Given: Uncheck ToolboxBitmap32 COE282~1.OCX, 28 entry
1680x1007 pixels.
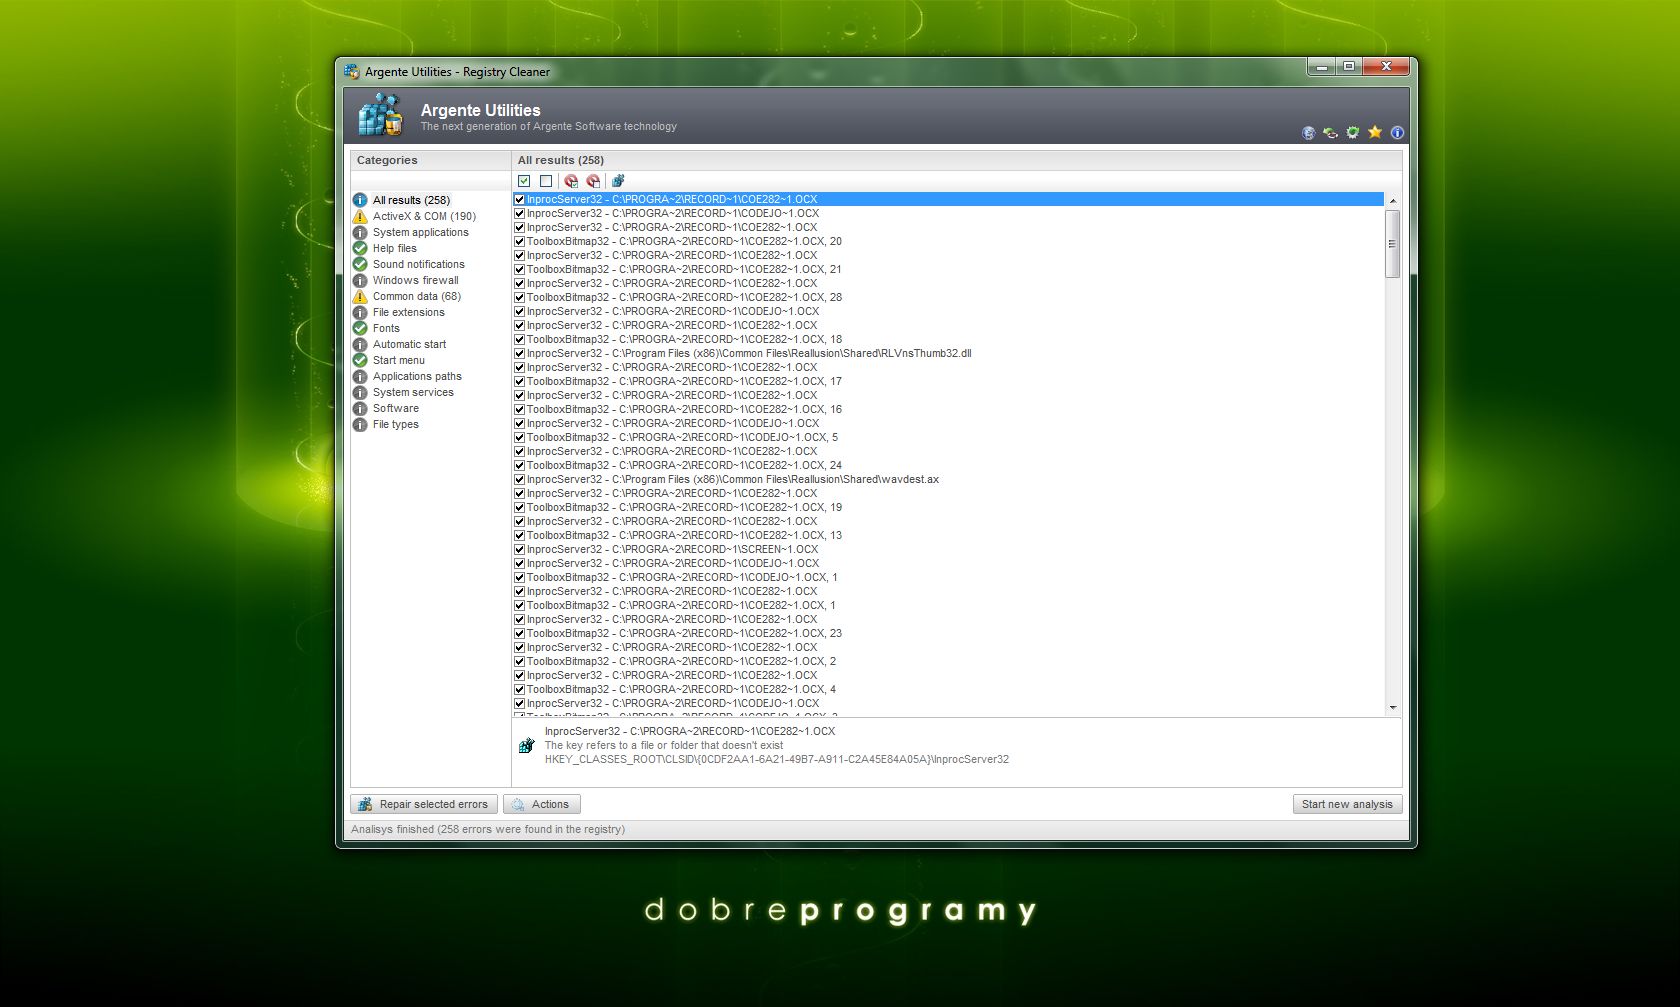Looking at the screenshot, I should [x=519, y=297].
